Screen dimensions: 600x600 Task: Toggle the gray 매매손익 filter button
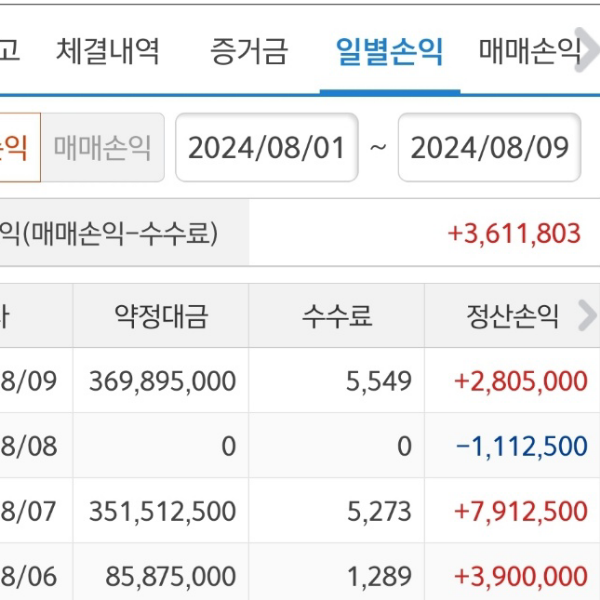click(103, 149)
